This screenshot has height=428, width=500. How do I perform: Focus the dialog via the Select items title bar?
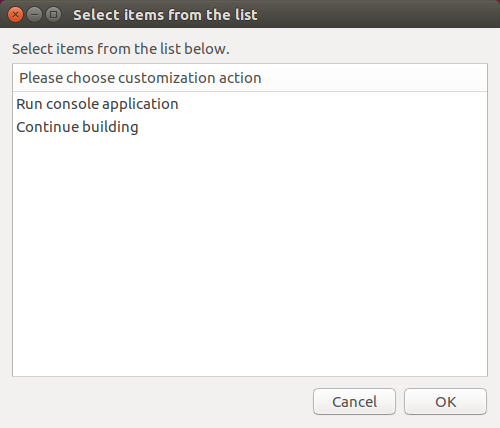(x=165, y=15)
